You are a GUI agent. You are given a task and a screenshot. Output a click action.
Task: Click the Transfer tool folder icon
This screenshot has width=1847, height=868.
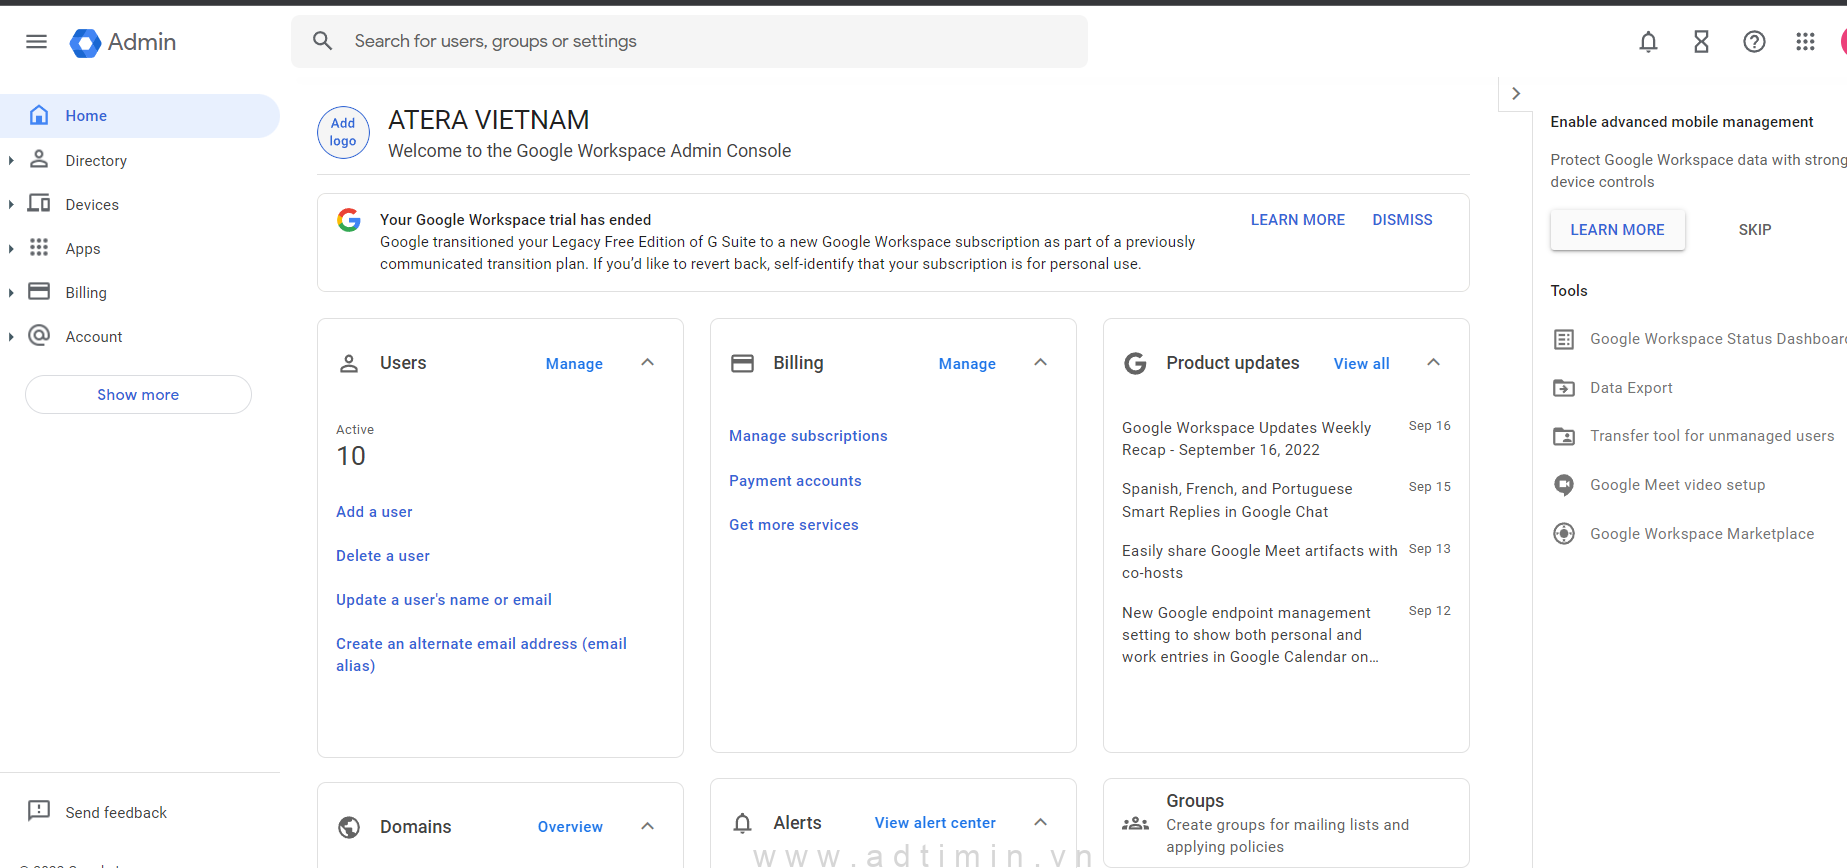1564,436
